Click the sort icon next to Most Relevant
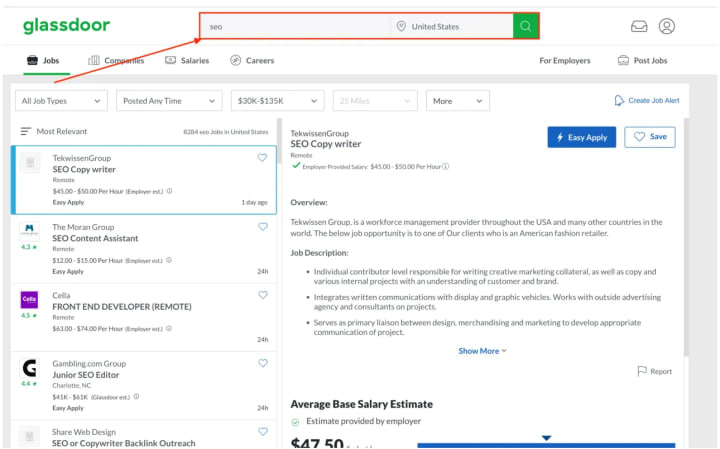 (26, 131)
